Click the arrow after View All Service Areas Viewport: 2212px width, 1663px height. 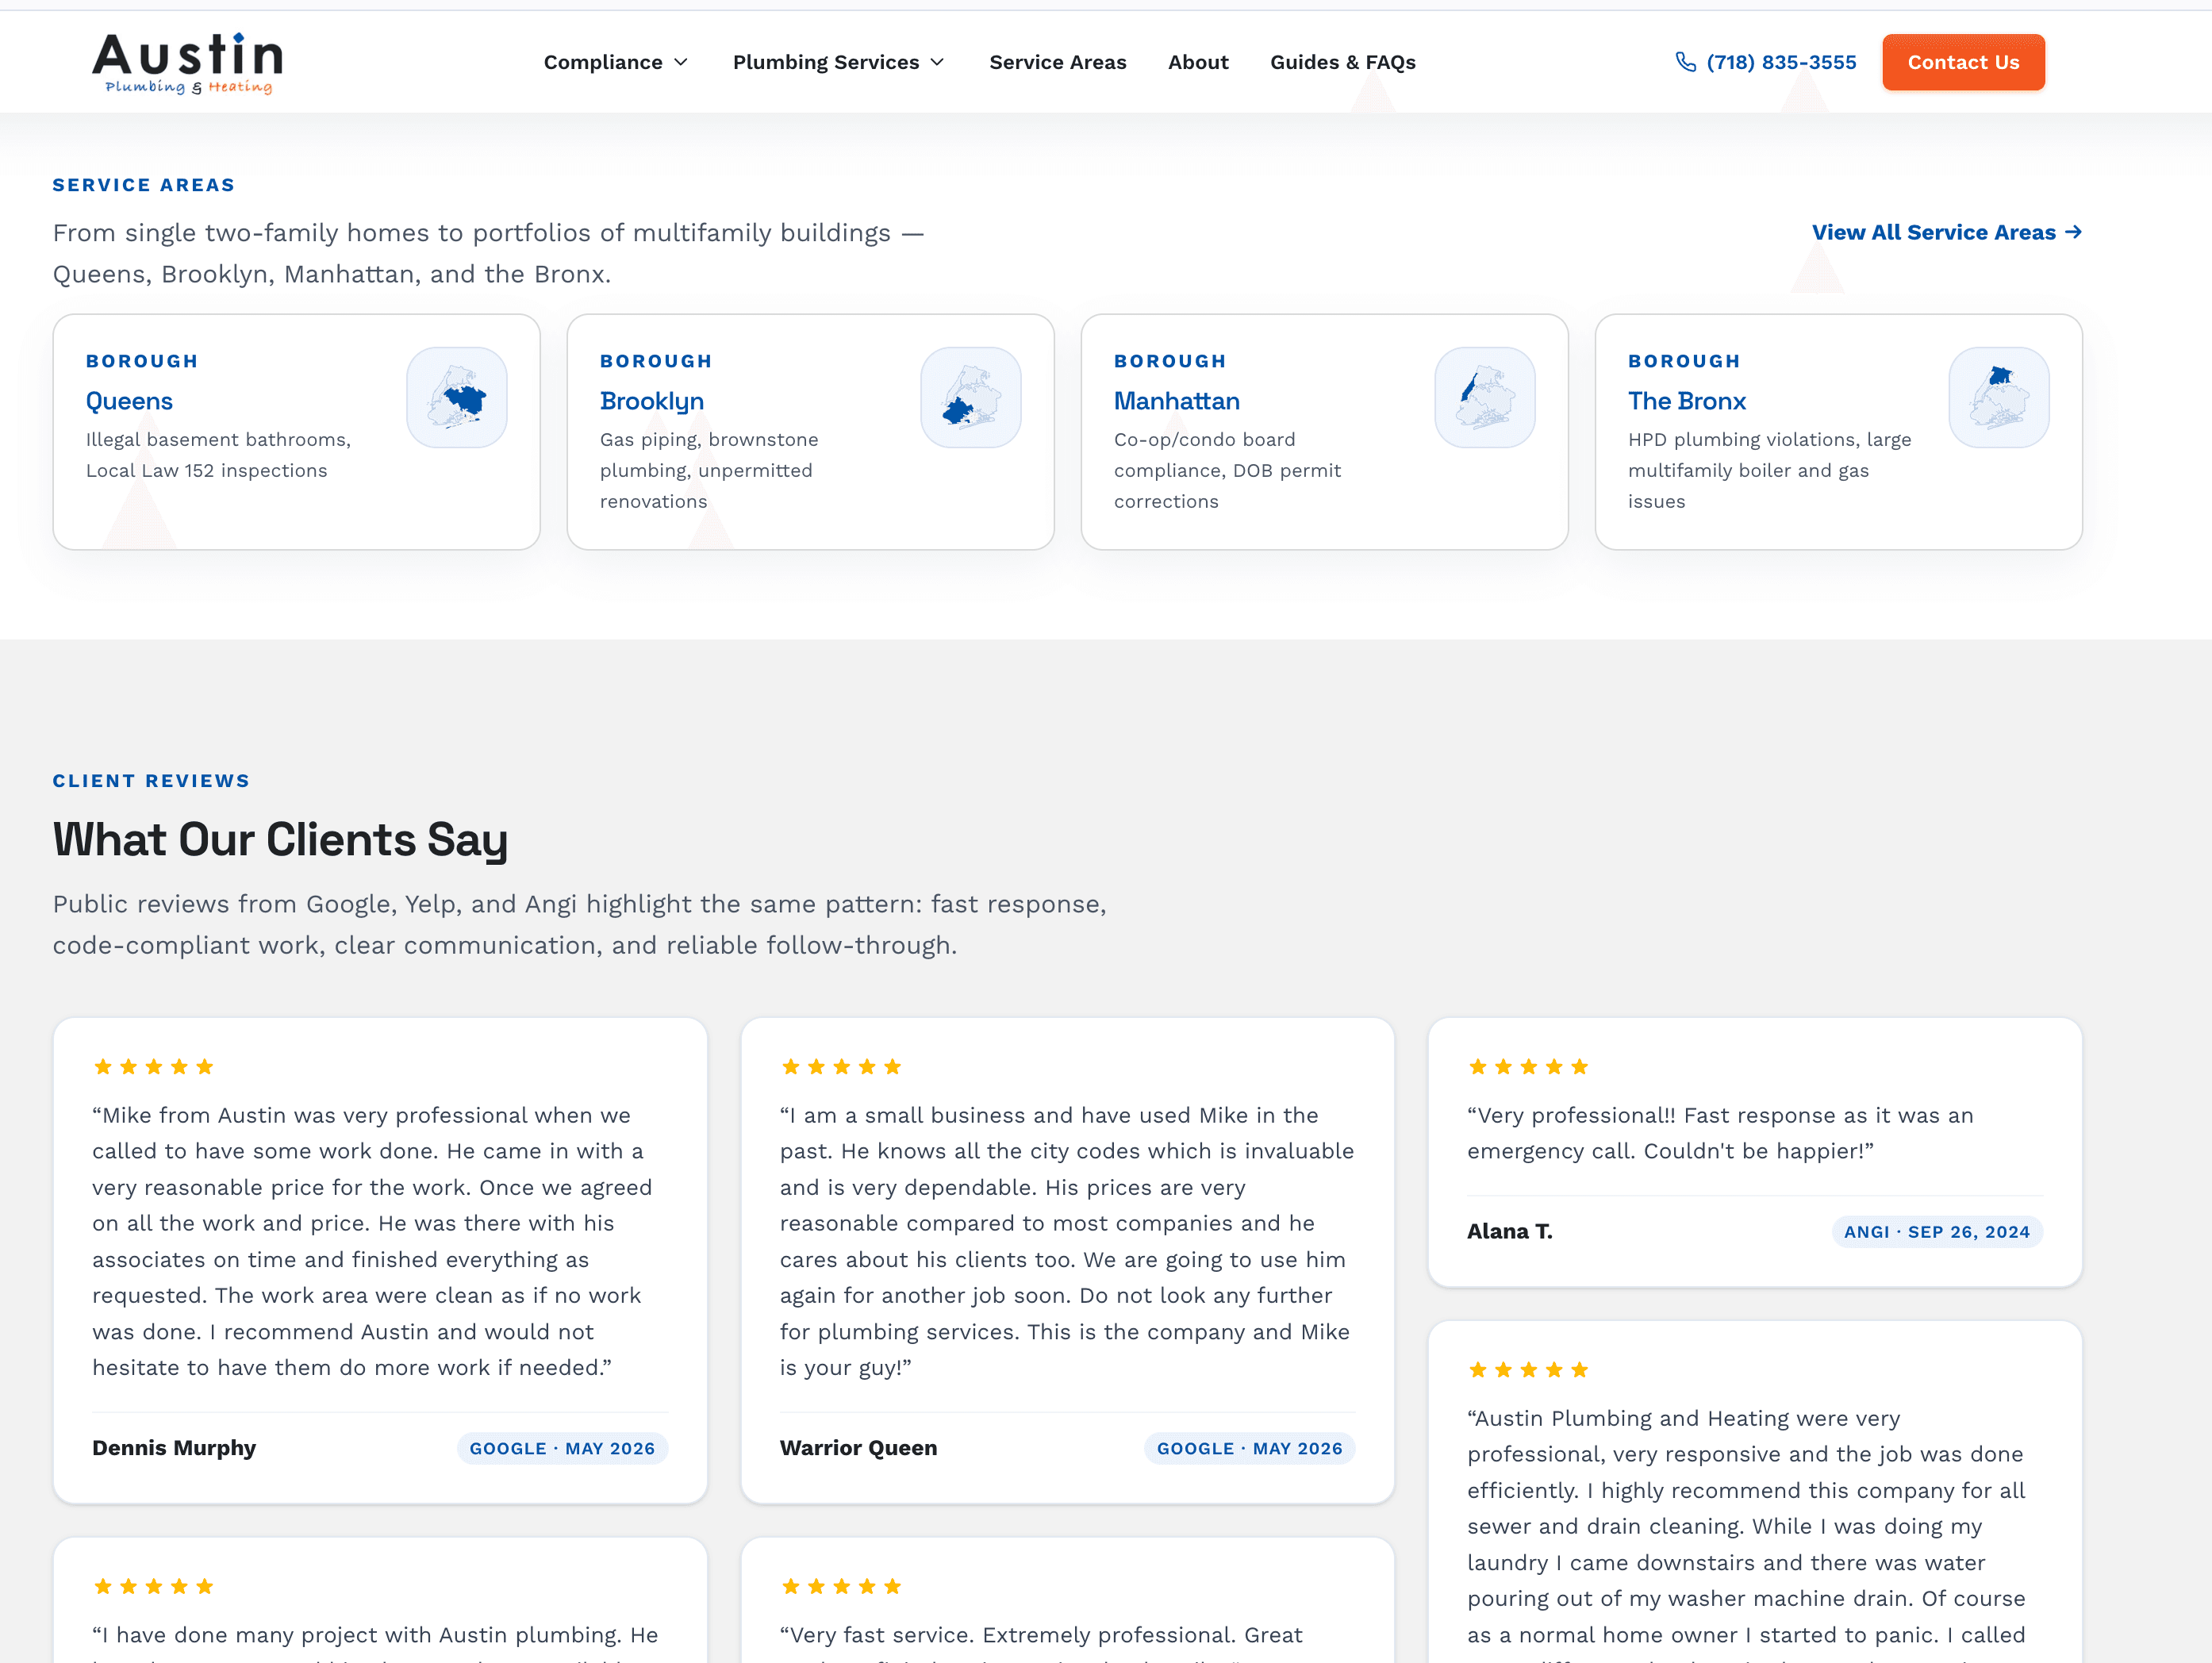2073,232
